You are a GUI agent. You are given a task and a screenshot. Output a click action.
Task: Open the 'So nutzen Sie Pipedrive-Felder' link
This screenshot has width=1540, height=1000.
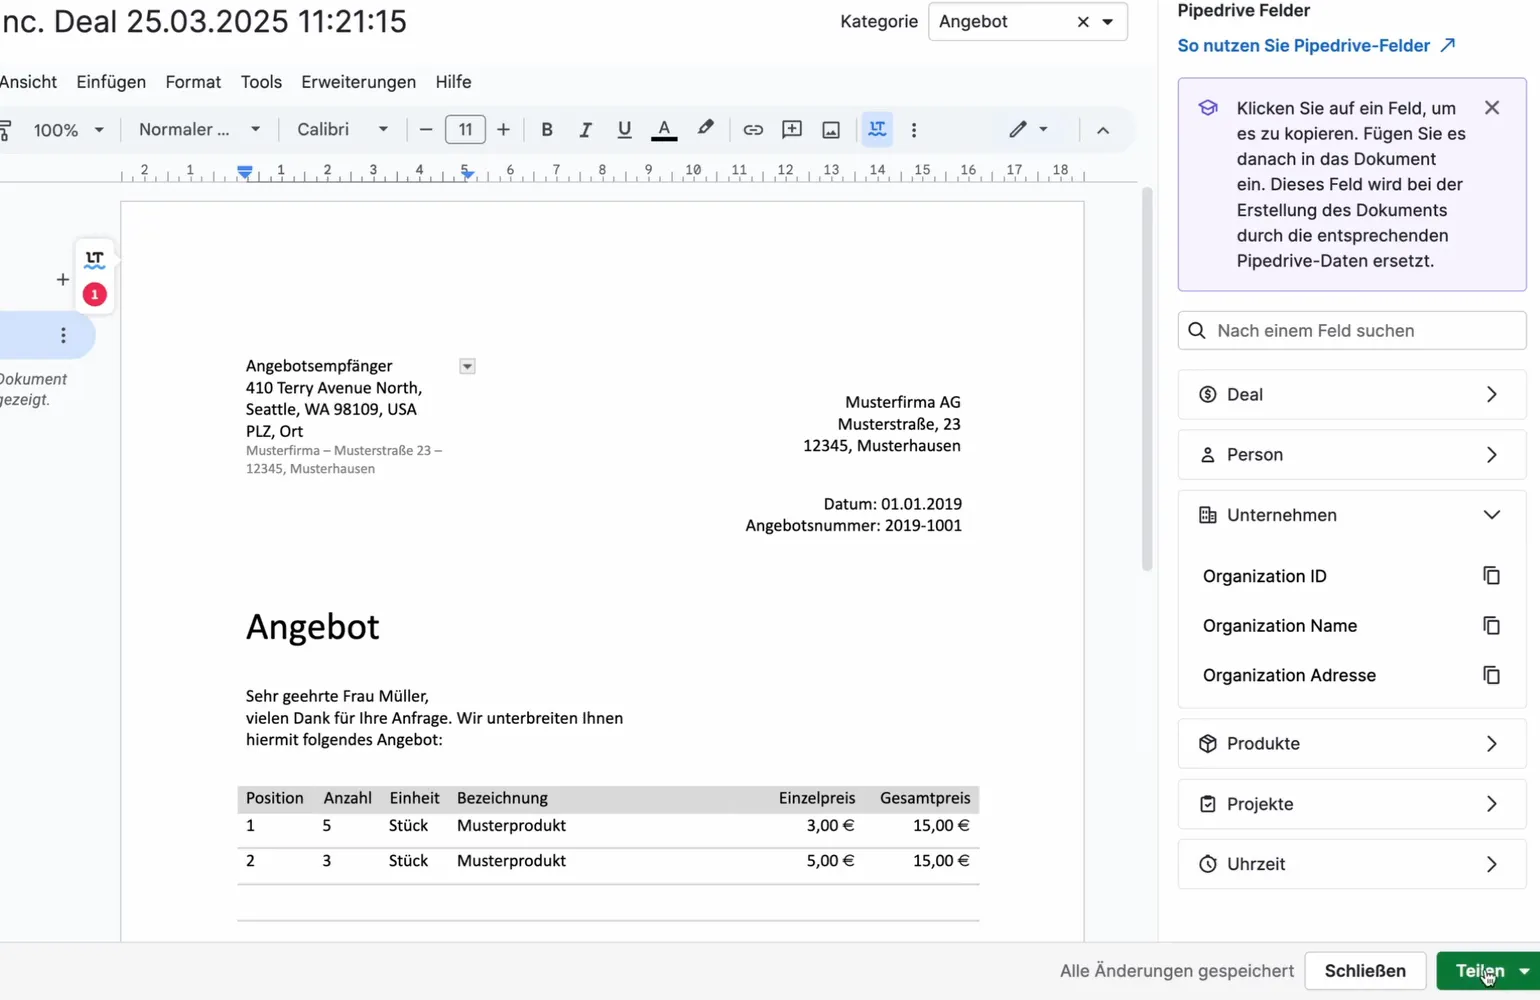1316,46
